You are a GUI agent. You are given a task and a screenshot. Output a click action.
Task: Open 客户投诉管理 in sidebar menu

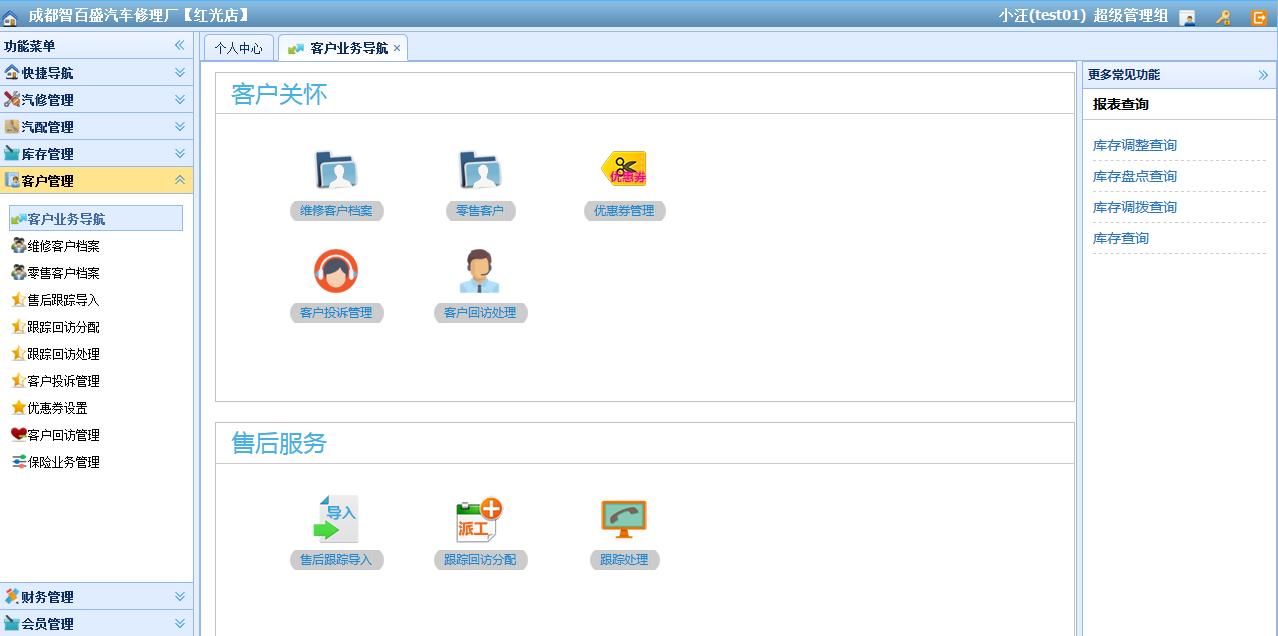[x=63, y=380]
